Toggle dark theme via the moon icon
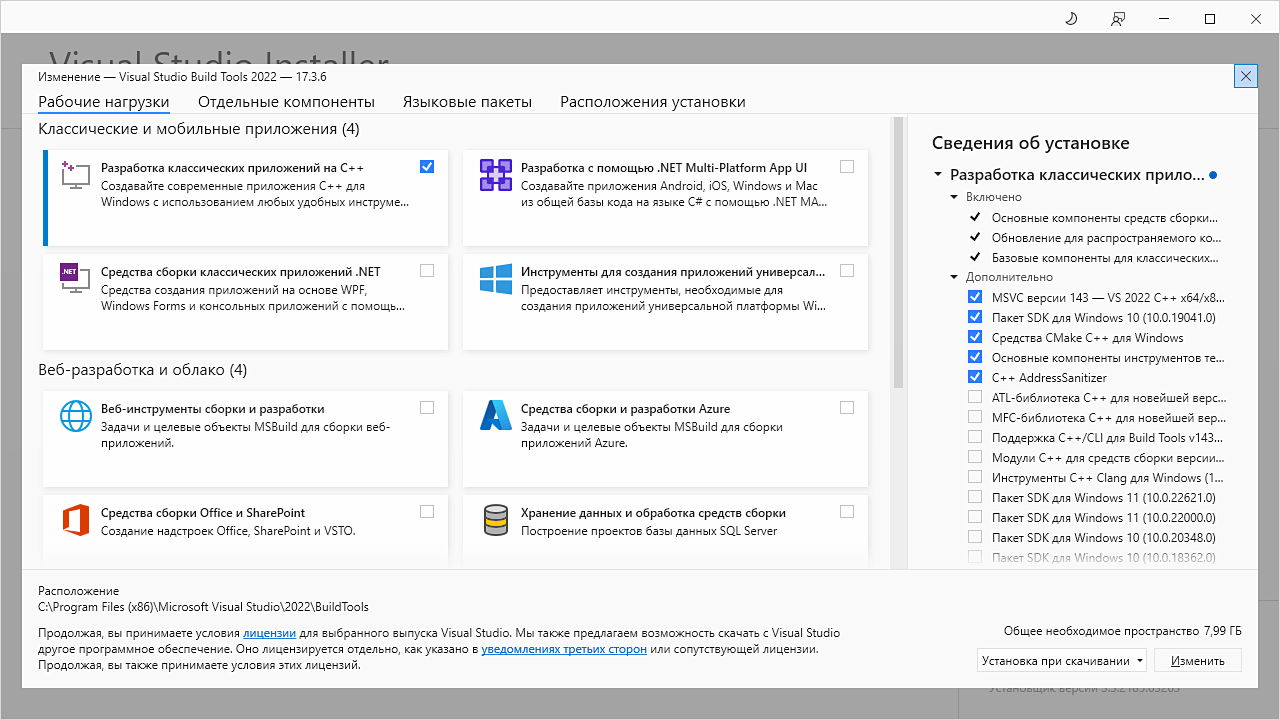Image resolution: width=1280 pixels, height=720 pixels. tap(1070, 18)
